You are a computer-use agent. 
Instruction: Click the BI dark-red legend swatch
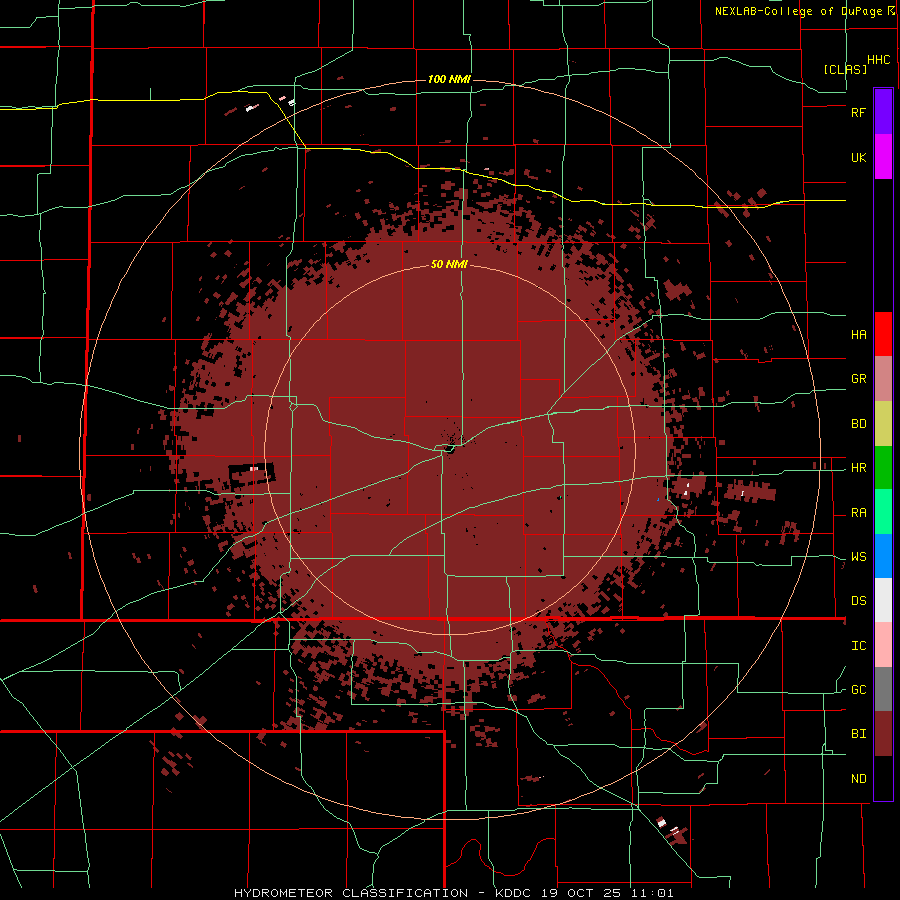click(x=883, y=734)
